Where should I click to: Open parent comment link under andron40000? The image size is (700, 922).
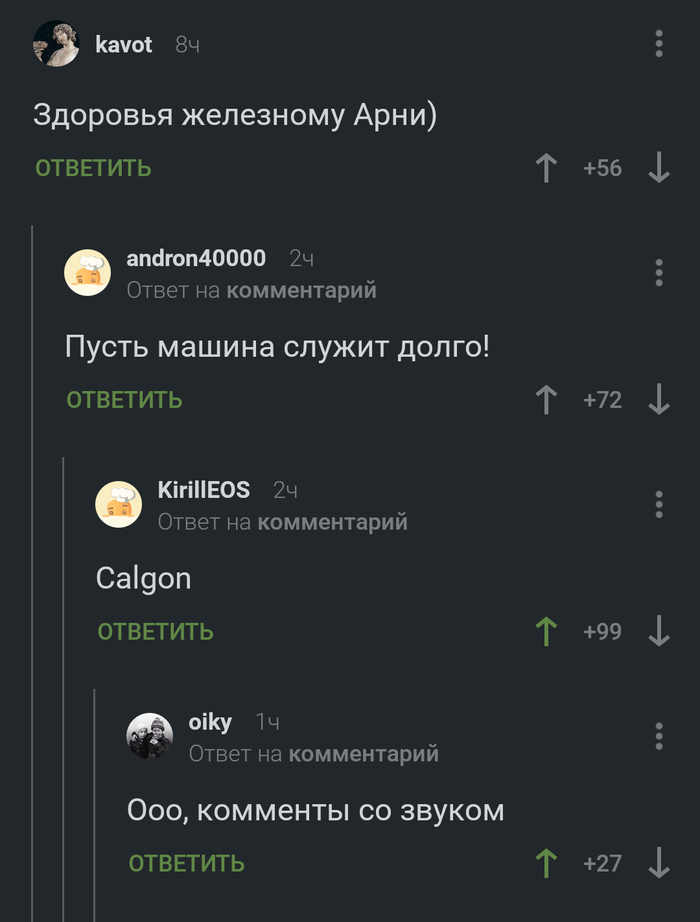click(301, 290)
